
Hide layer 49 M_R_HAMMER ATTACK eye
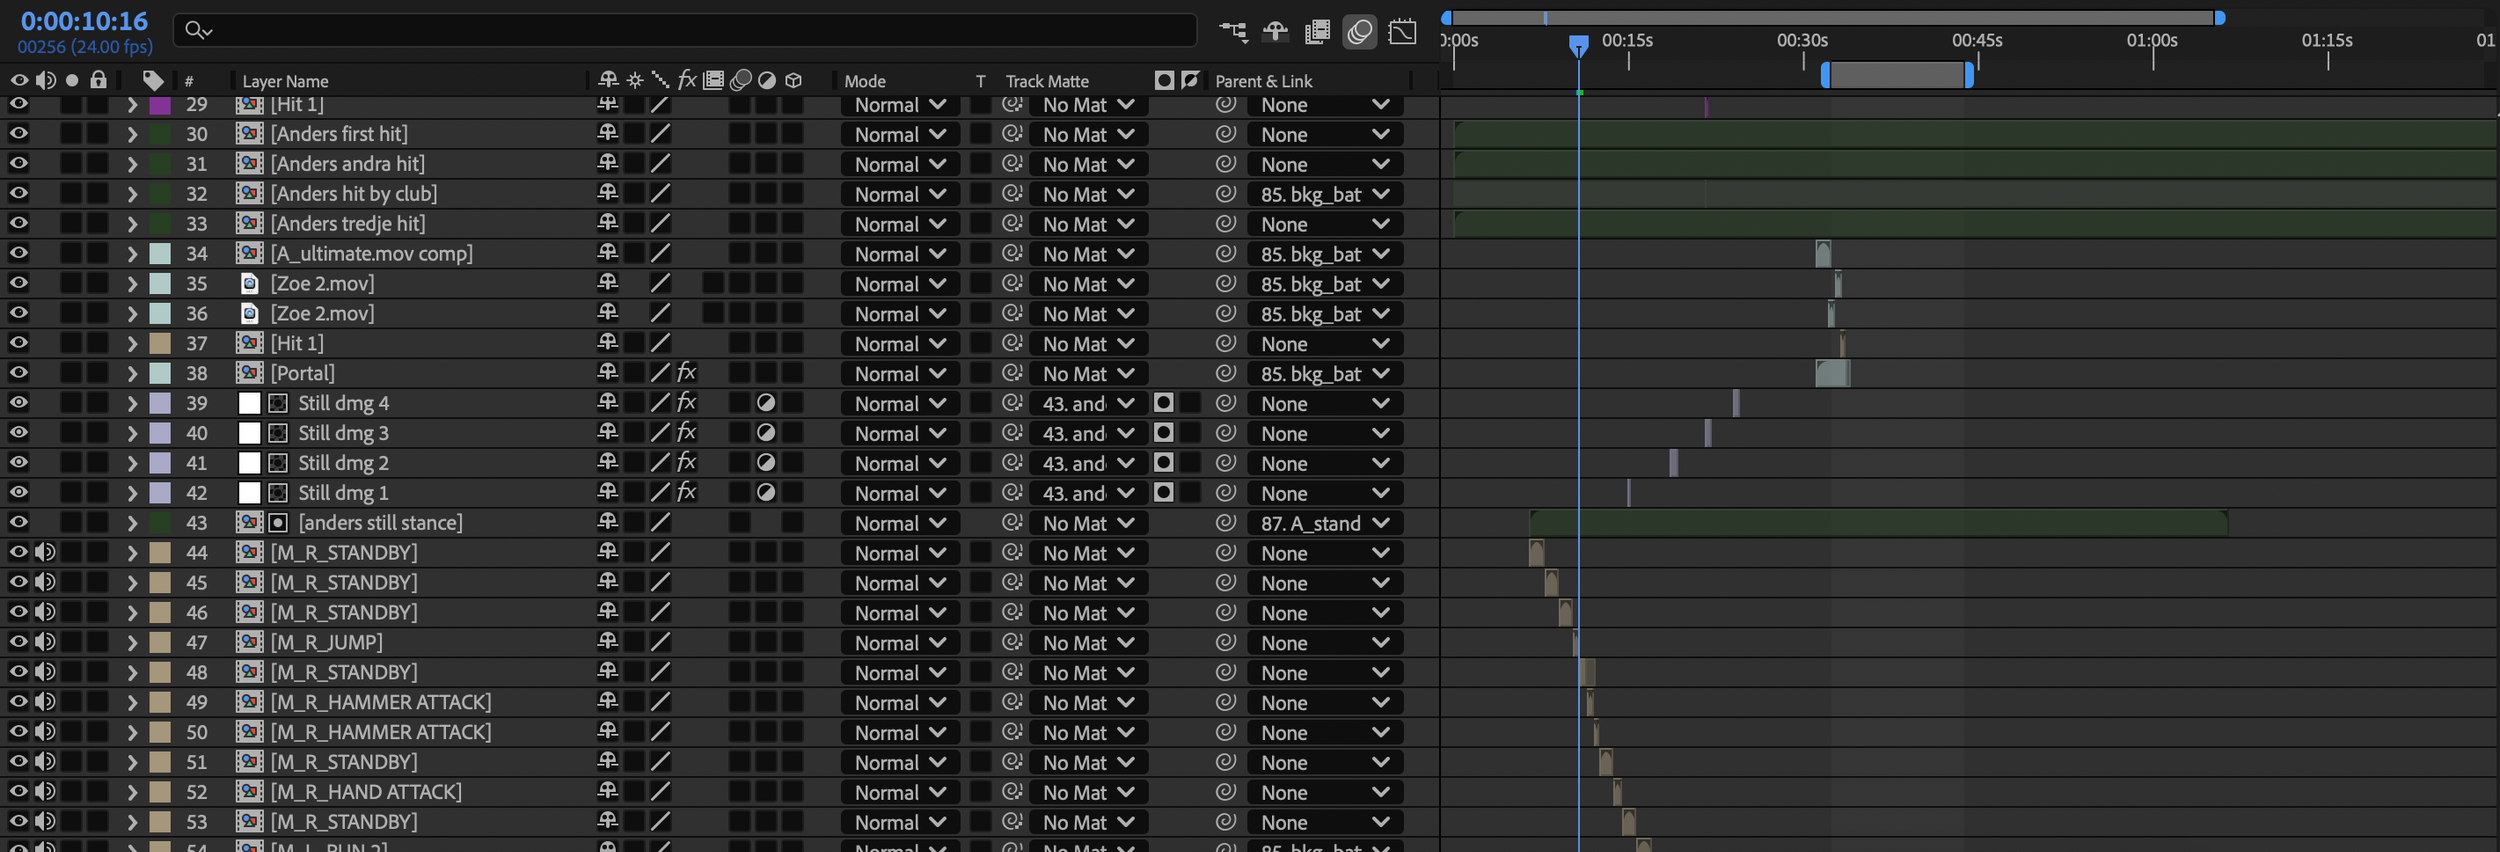[x=19, y=702]
